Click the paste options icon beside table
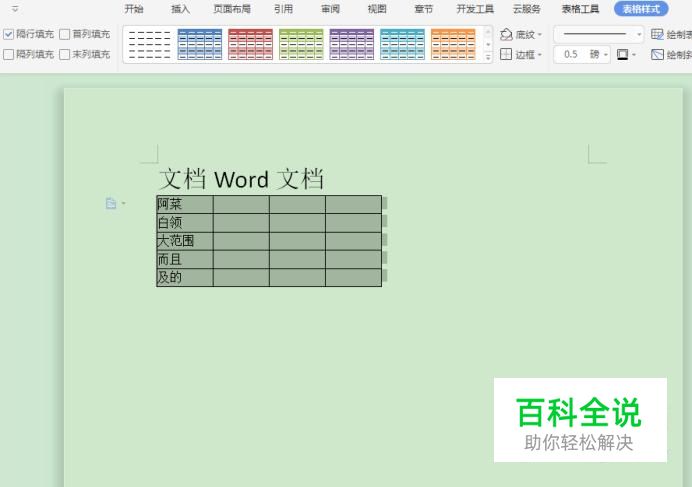The width and height of the screenshot is (692, 487). click(x=111, y=204)
